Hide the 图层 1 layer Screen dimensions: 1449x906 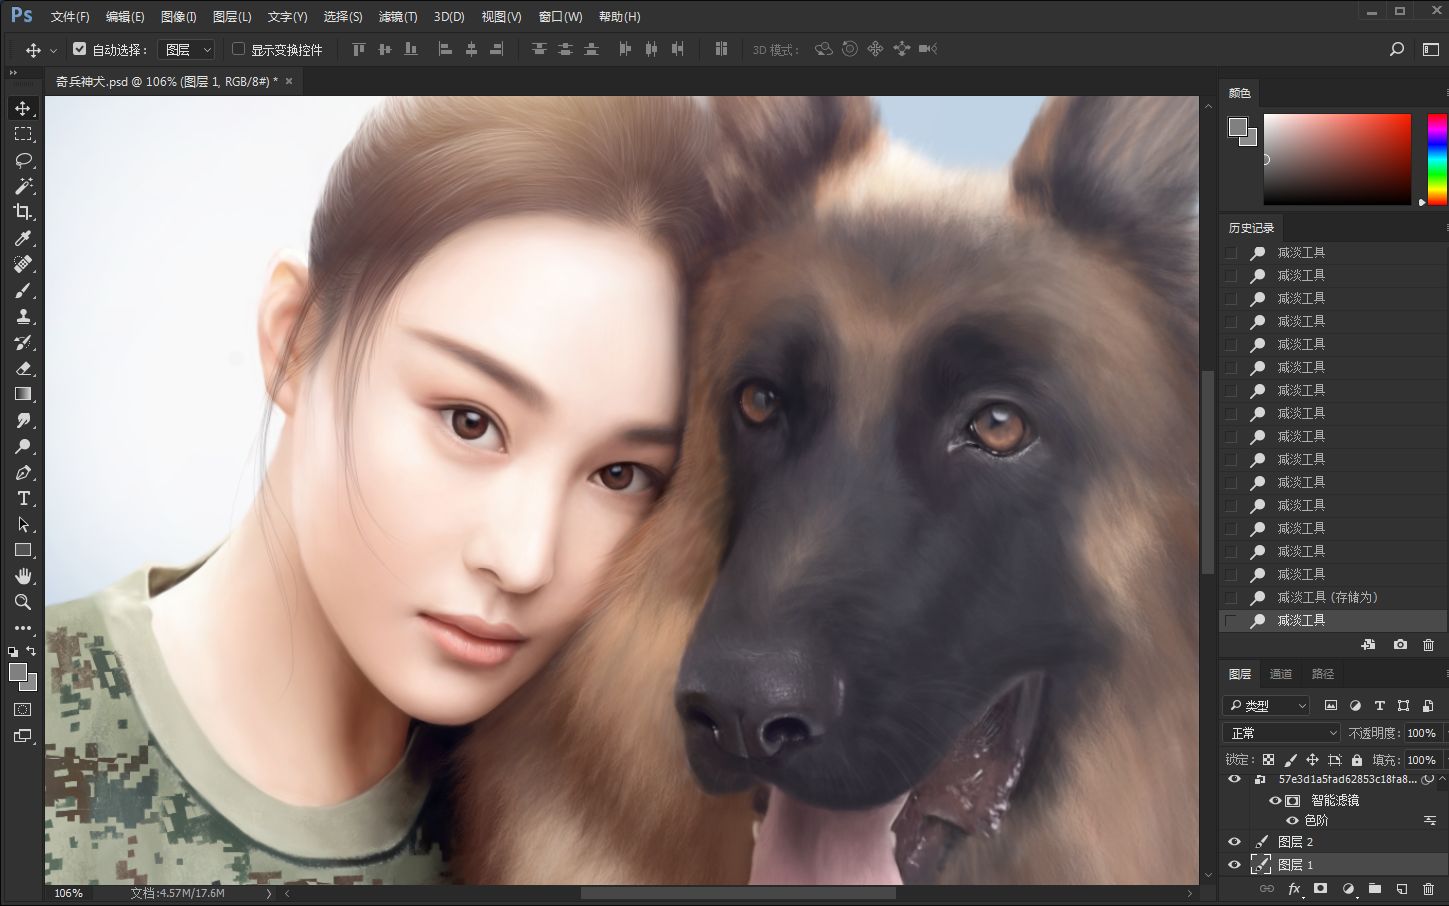point(1234,865)
